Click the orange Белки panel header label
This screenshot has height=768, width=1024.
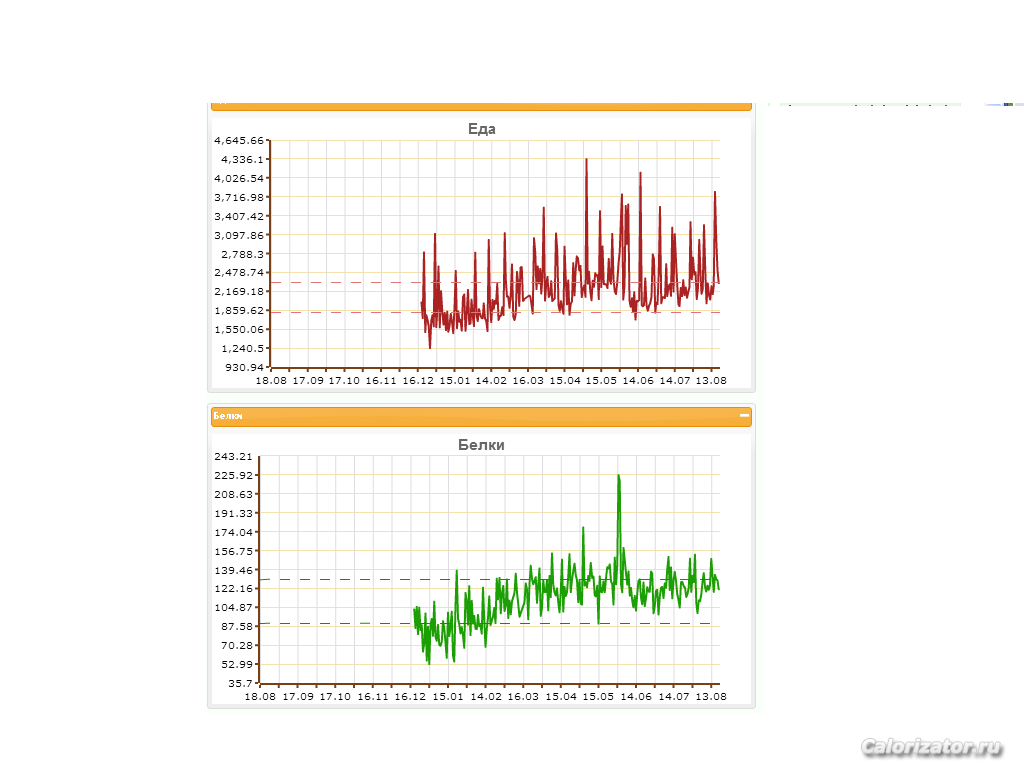tap(228, 416)
